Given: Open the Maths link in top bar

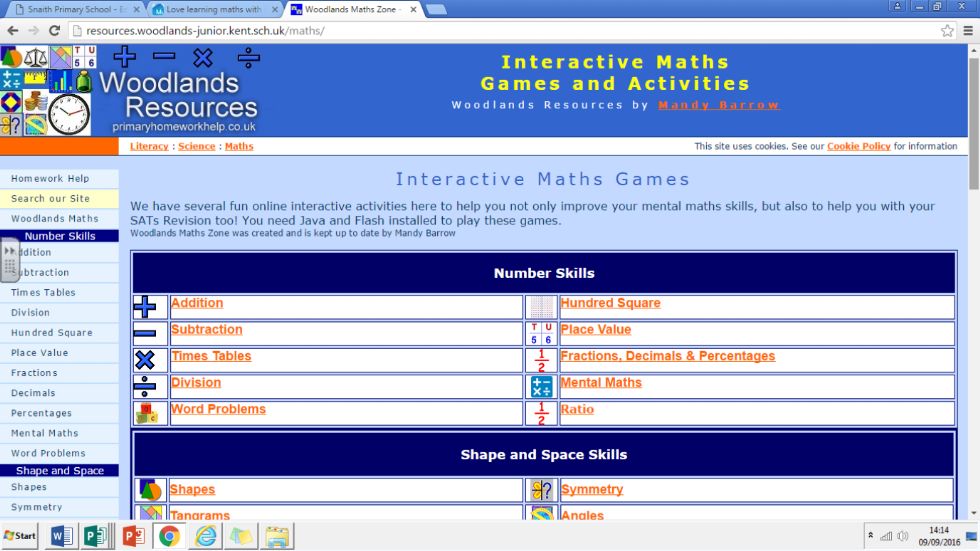Looking at the screenshot, I should click(239, 146).
